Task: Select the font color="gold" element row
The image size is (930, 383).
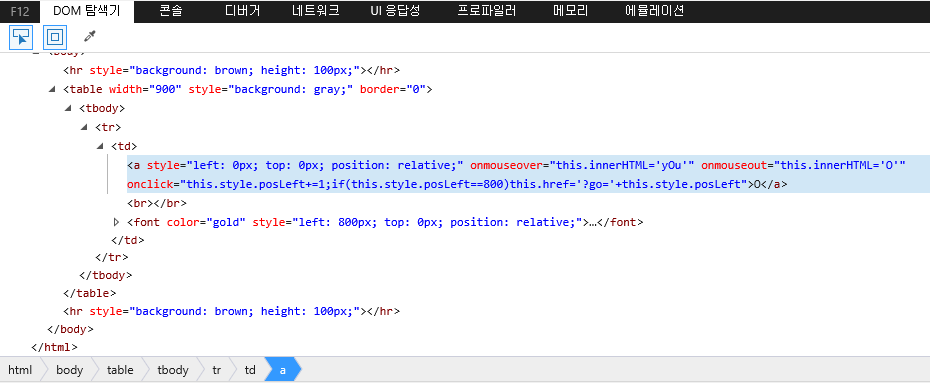Action: click(385, 222)
